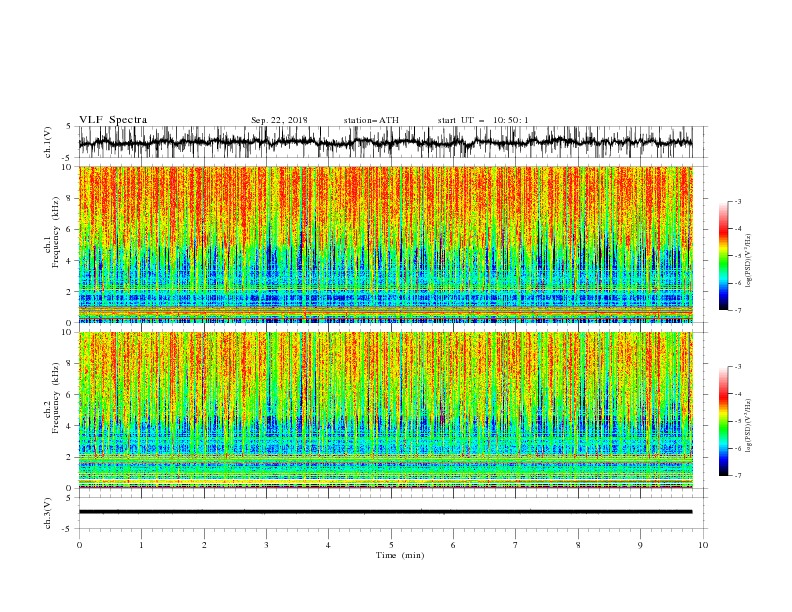Click the "ch.1(V)" waveform axis label
The image size is (792, 612).
[48, 142]
